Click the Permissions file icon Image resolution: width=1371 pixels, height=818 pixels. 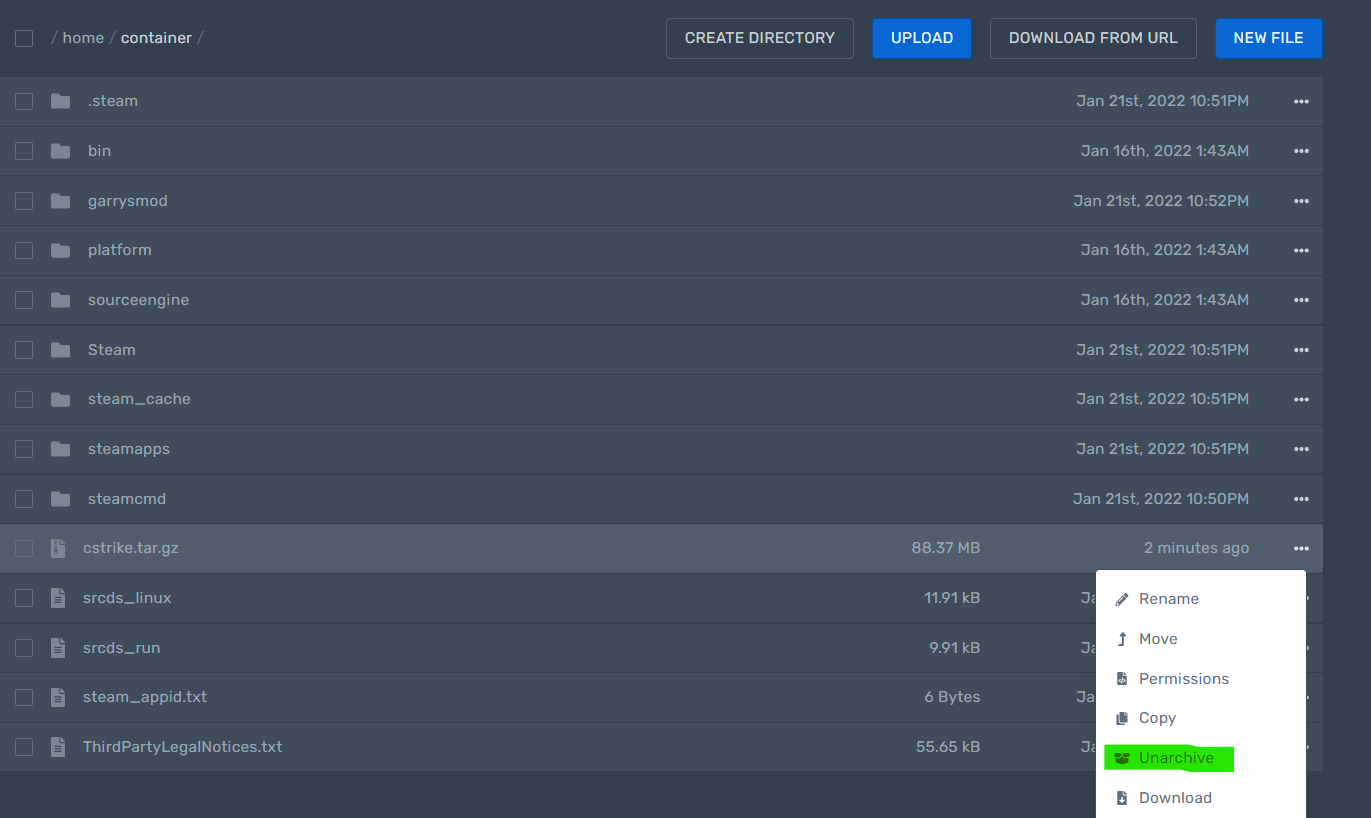1123,678
